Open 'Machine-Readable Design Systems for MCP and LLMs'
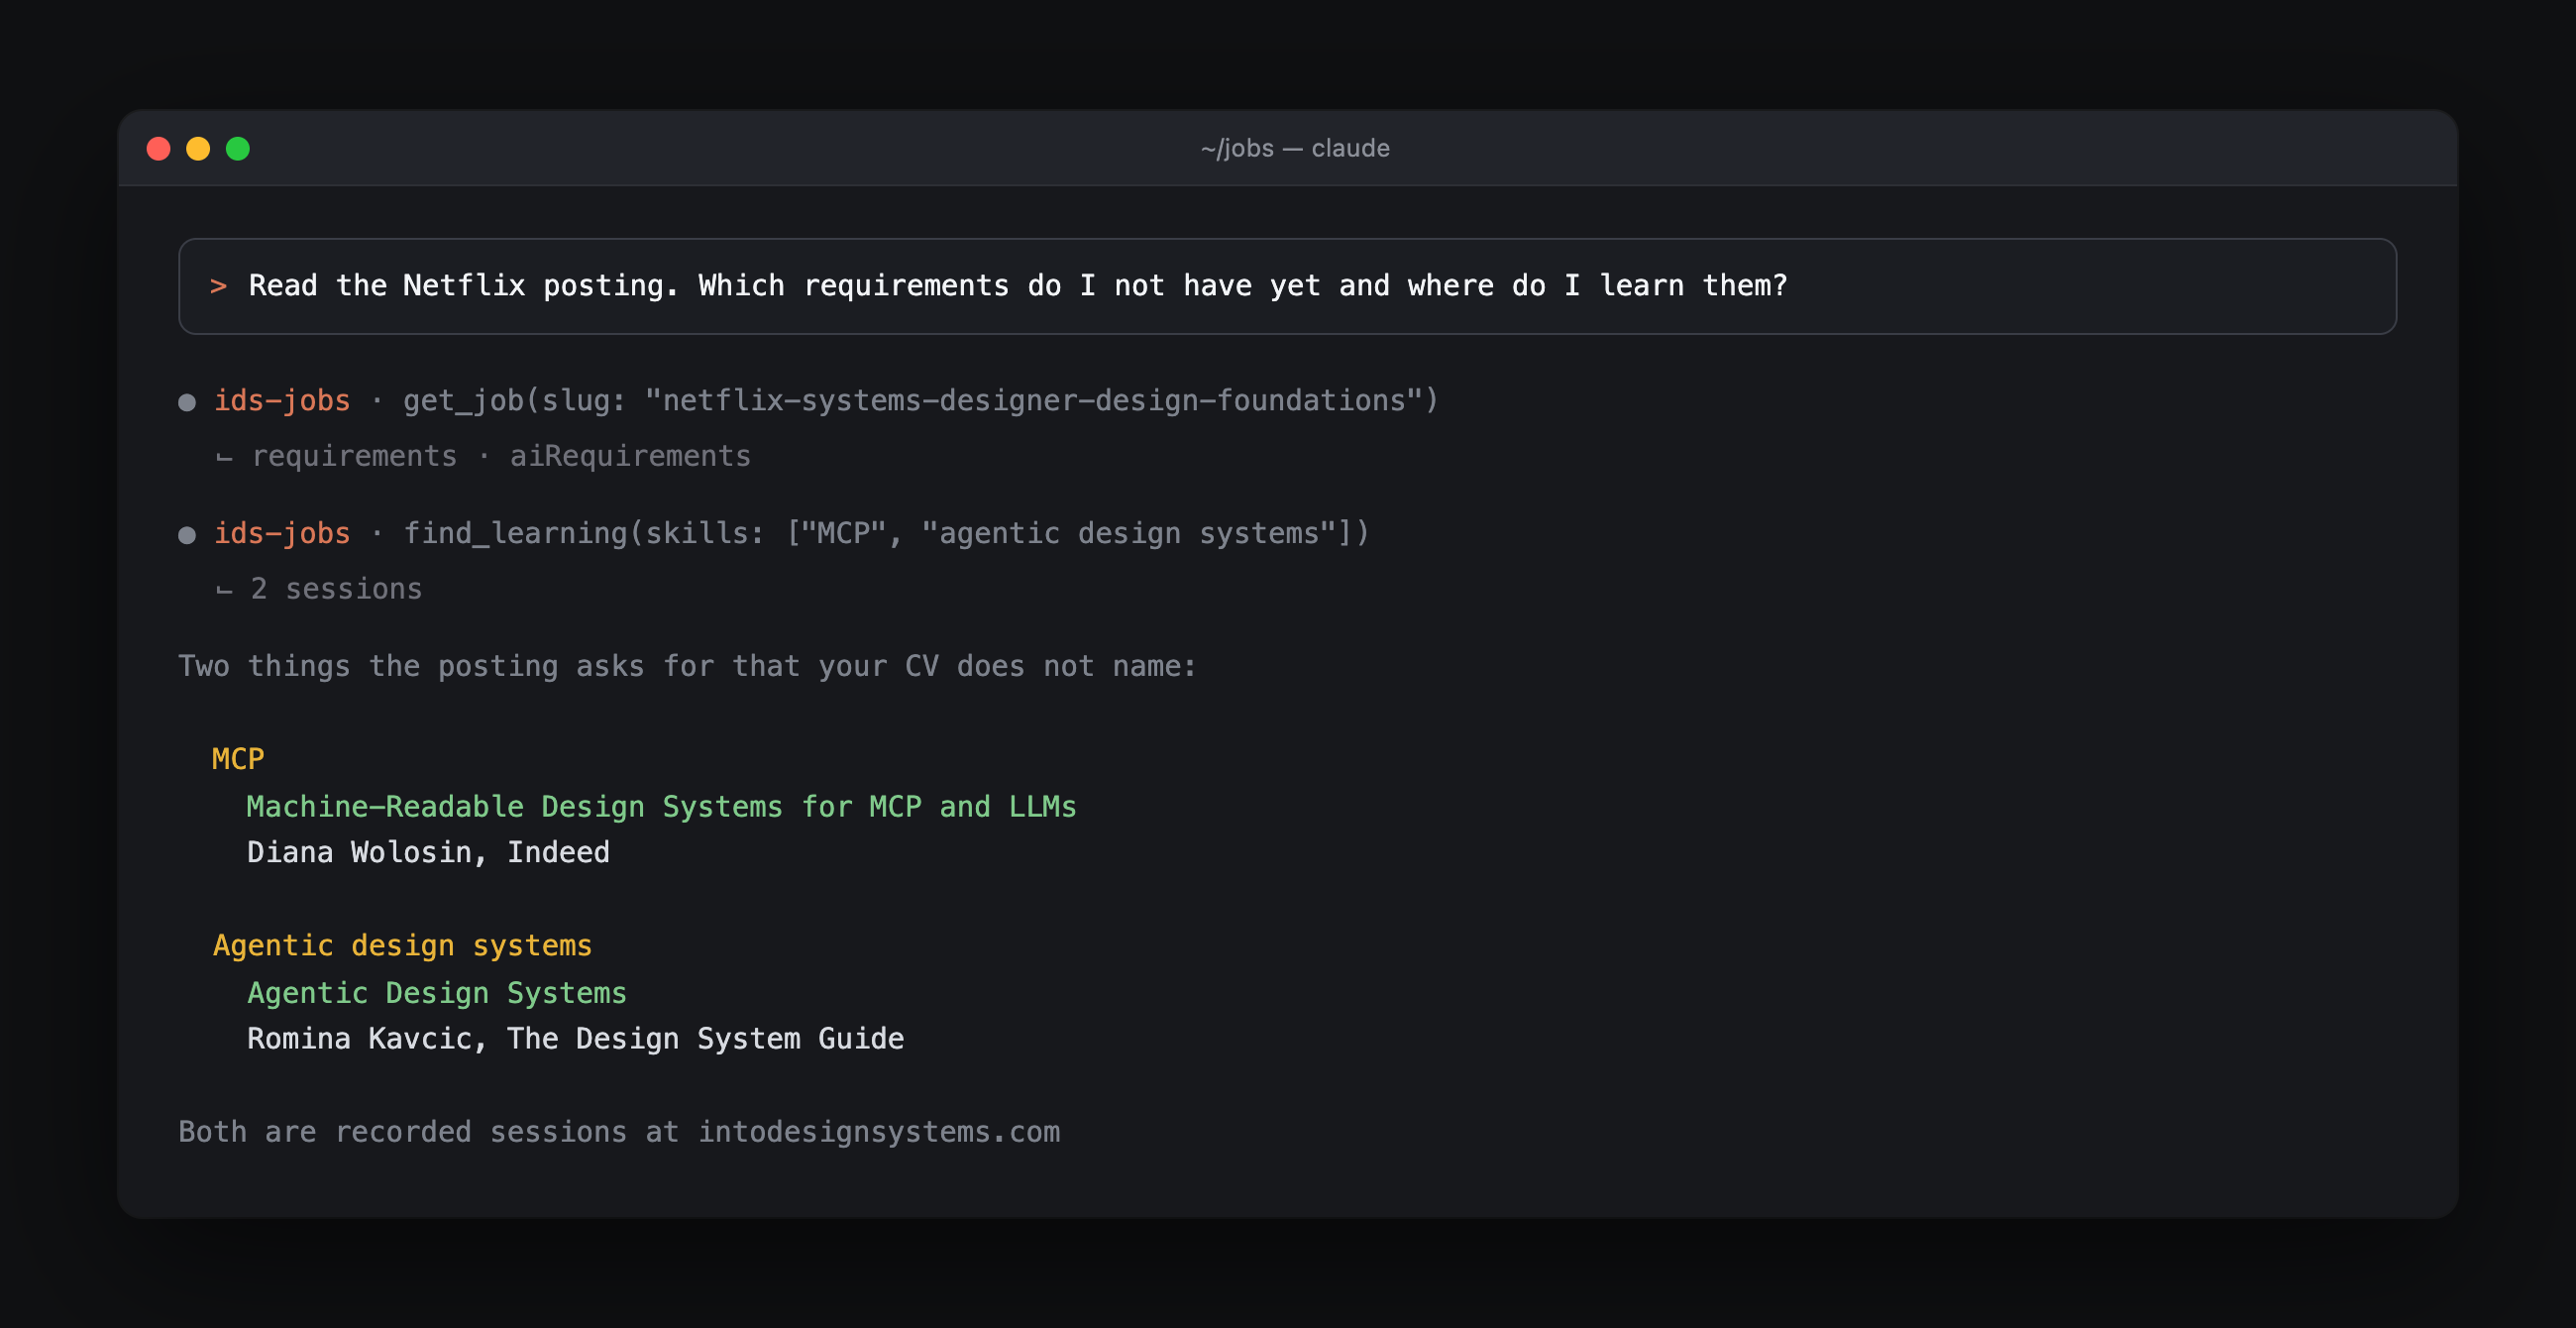This screenshot has height=1328, width=2576. tap(661, 806)
